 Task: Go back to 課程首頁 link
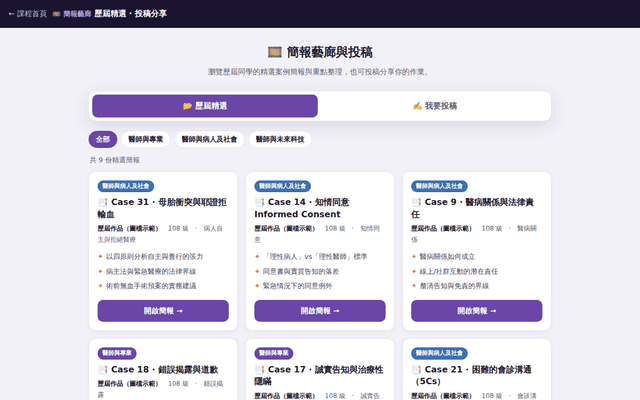click(x=28, y=14)
